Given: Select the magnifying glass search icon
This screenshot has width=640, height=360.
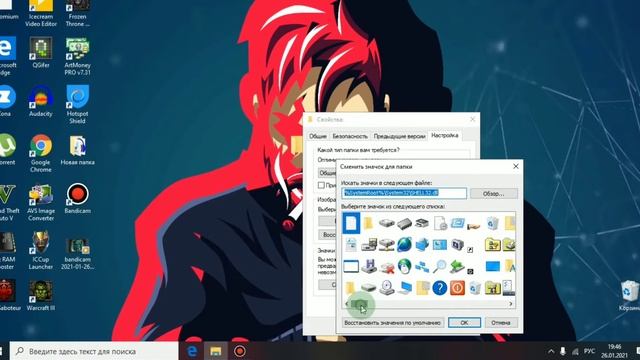Looking at the screenshot, I should [x=440, y=266].
